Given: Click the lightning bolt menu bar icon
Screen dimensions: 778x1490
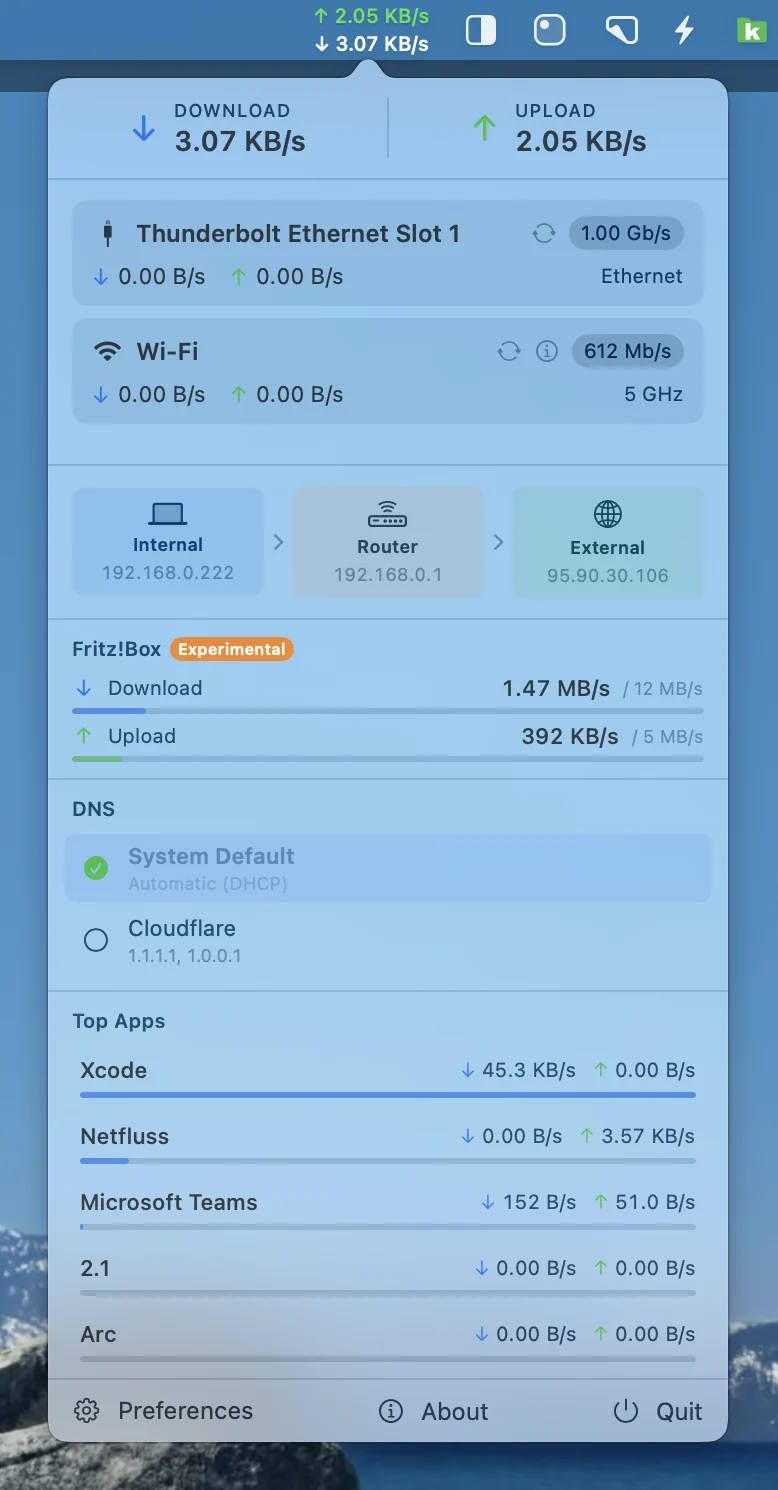Looking at the screenshot, I should click(x=684, y=30).
